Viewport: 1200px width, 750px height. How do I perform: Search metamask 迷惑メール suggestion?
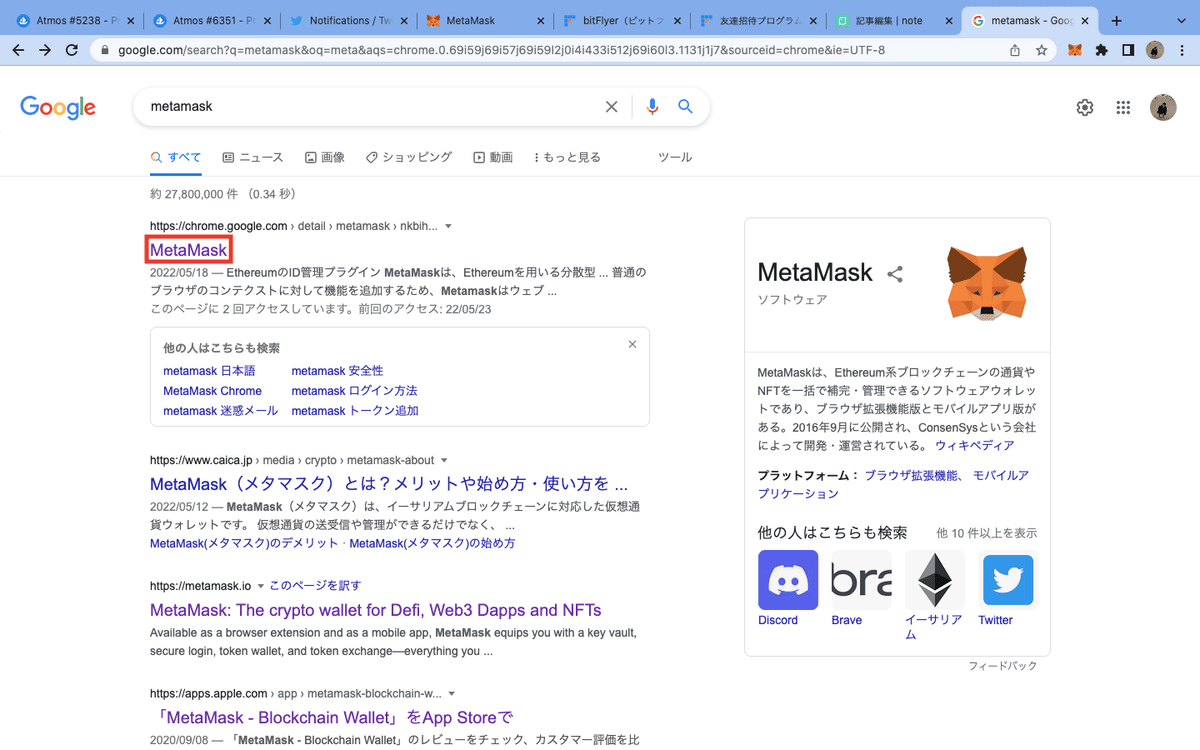tap(220, 411)
